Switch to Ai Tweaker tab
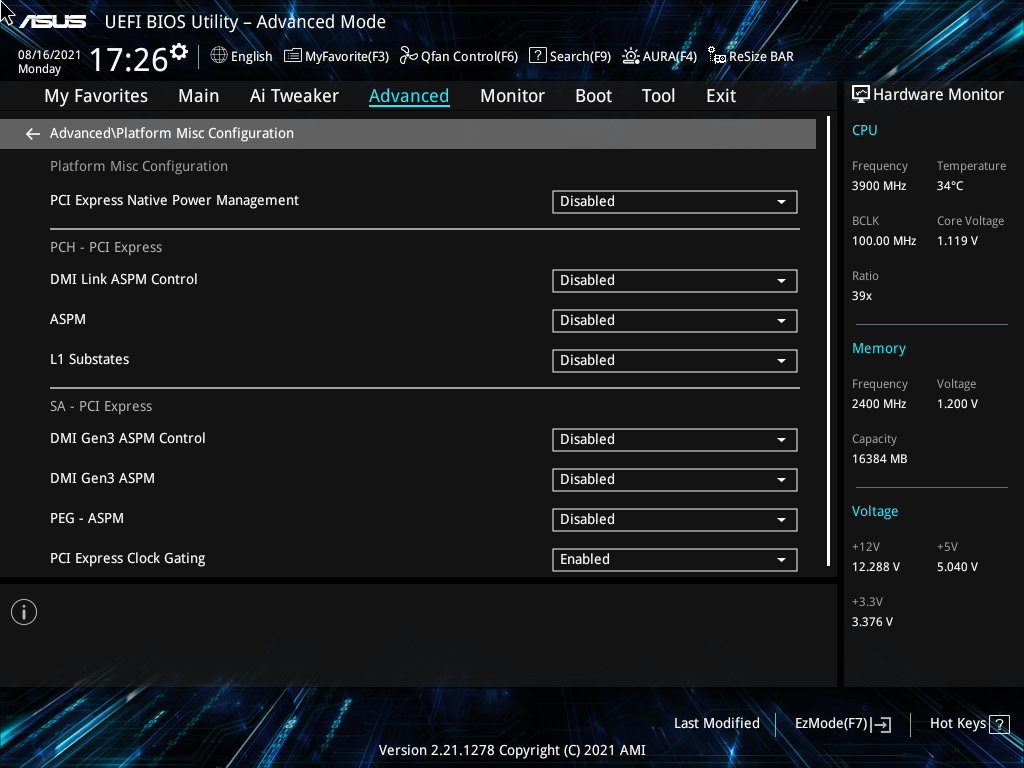The image size is (1024, 768). coord(294,96)
